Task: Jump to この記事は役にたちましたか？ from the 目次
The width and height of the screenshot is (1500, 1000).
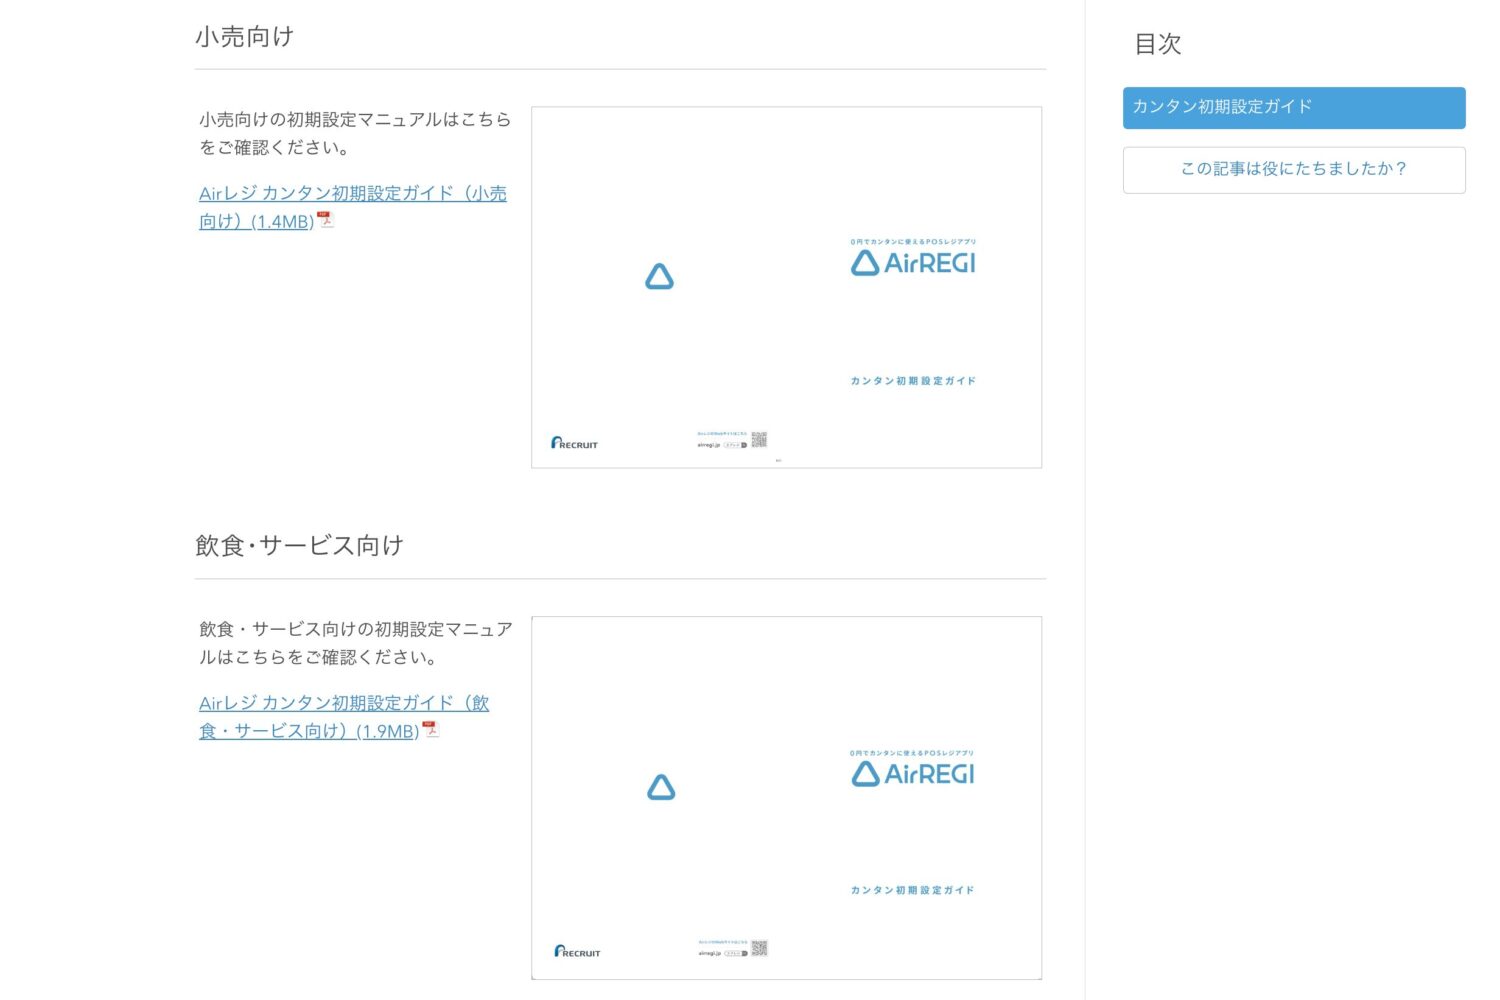Action: [x=1293, y=170]
